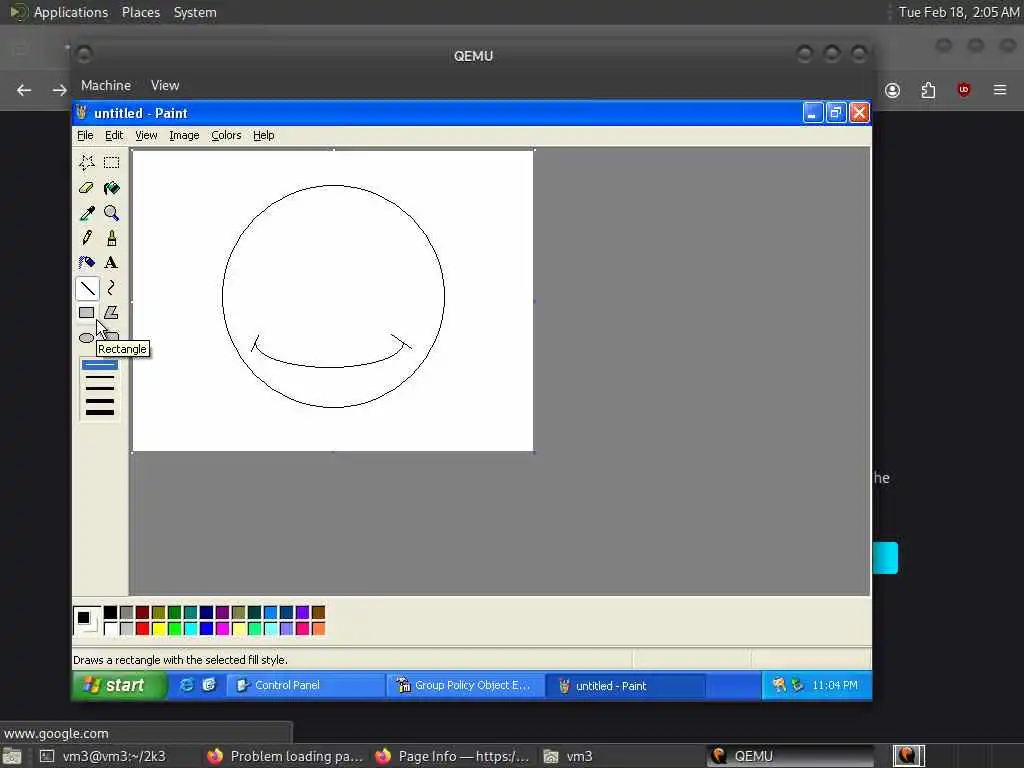Image resolution: width=1024 pixels, height=768 pixels.
Task: Choose the thinnest line width
Action: coord(99,365)
